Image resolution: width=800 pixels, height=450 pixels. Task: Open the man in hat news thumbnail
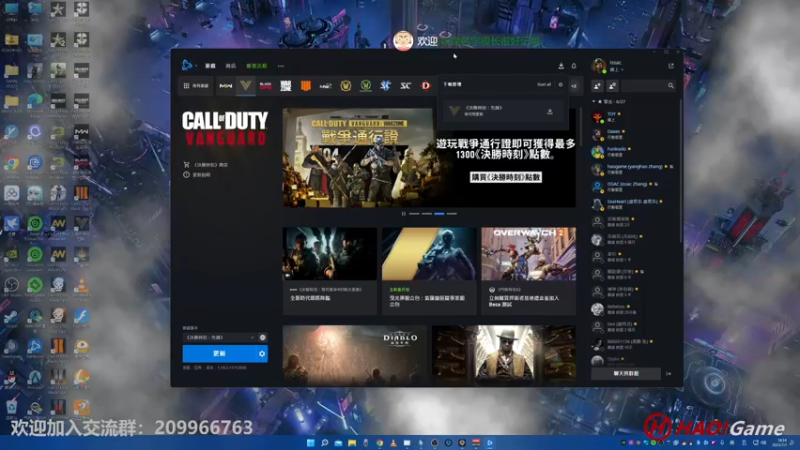pos(504,355)
